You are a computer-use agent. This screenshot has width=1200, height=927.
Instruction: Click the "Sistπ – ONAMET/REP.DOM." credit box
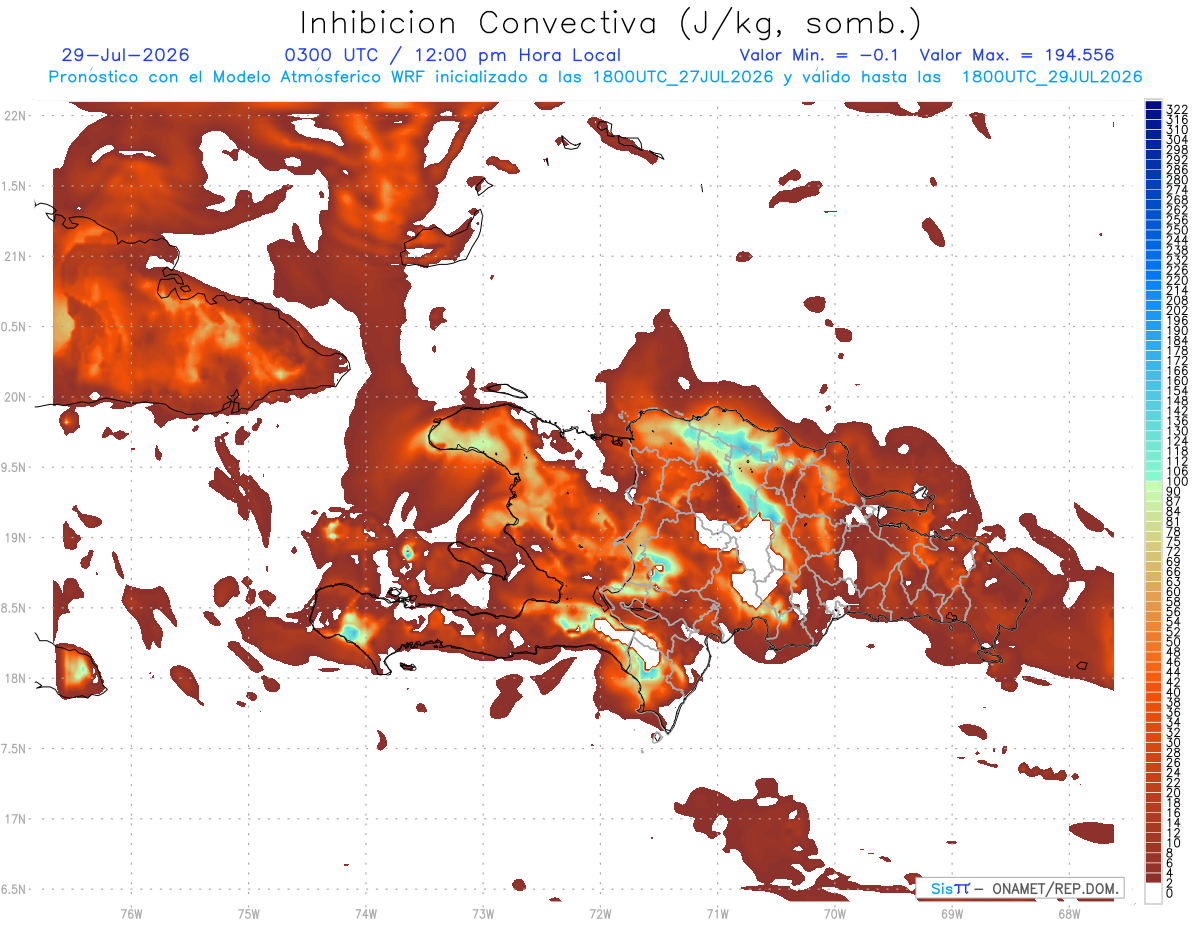[1020, 888]
